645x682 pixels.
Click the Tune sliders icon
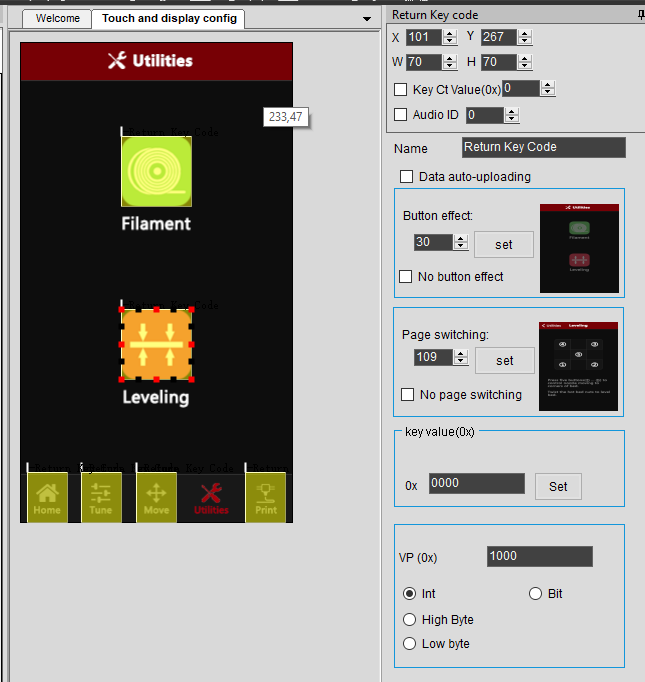(x=101, y=498)
